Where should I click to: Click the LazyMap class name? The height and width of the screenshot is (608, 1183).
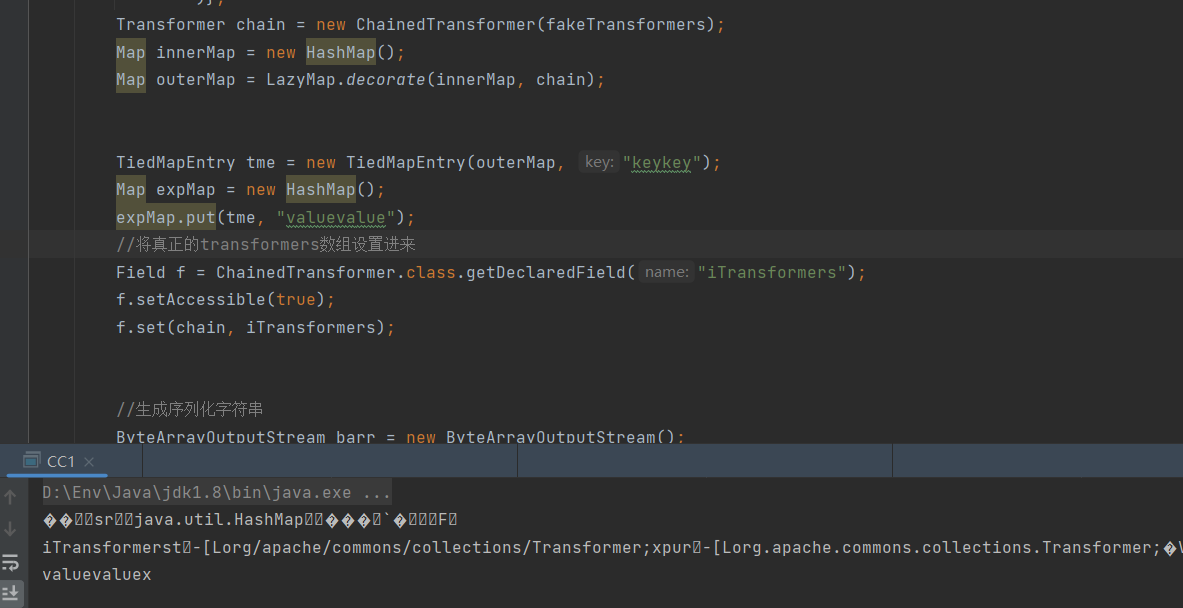[301, 79]
